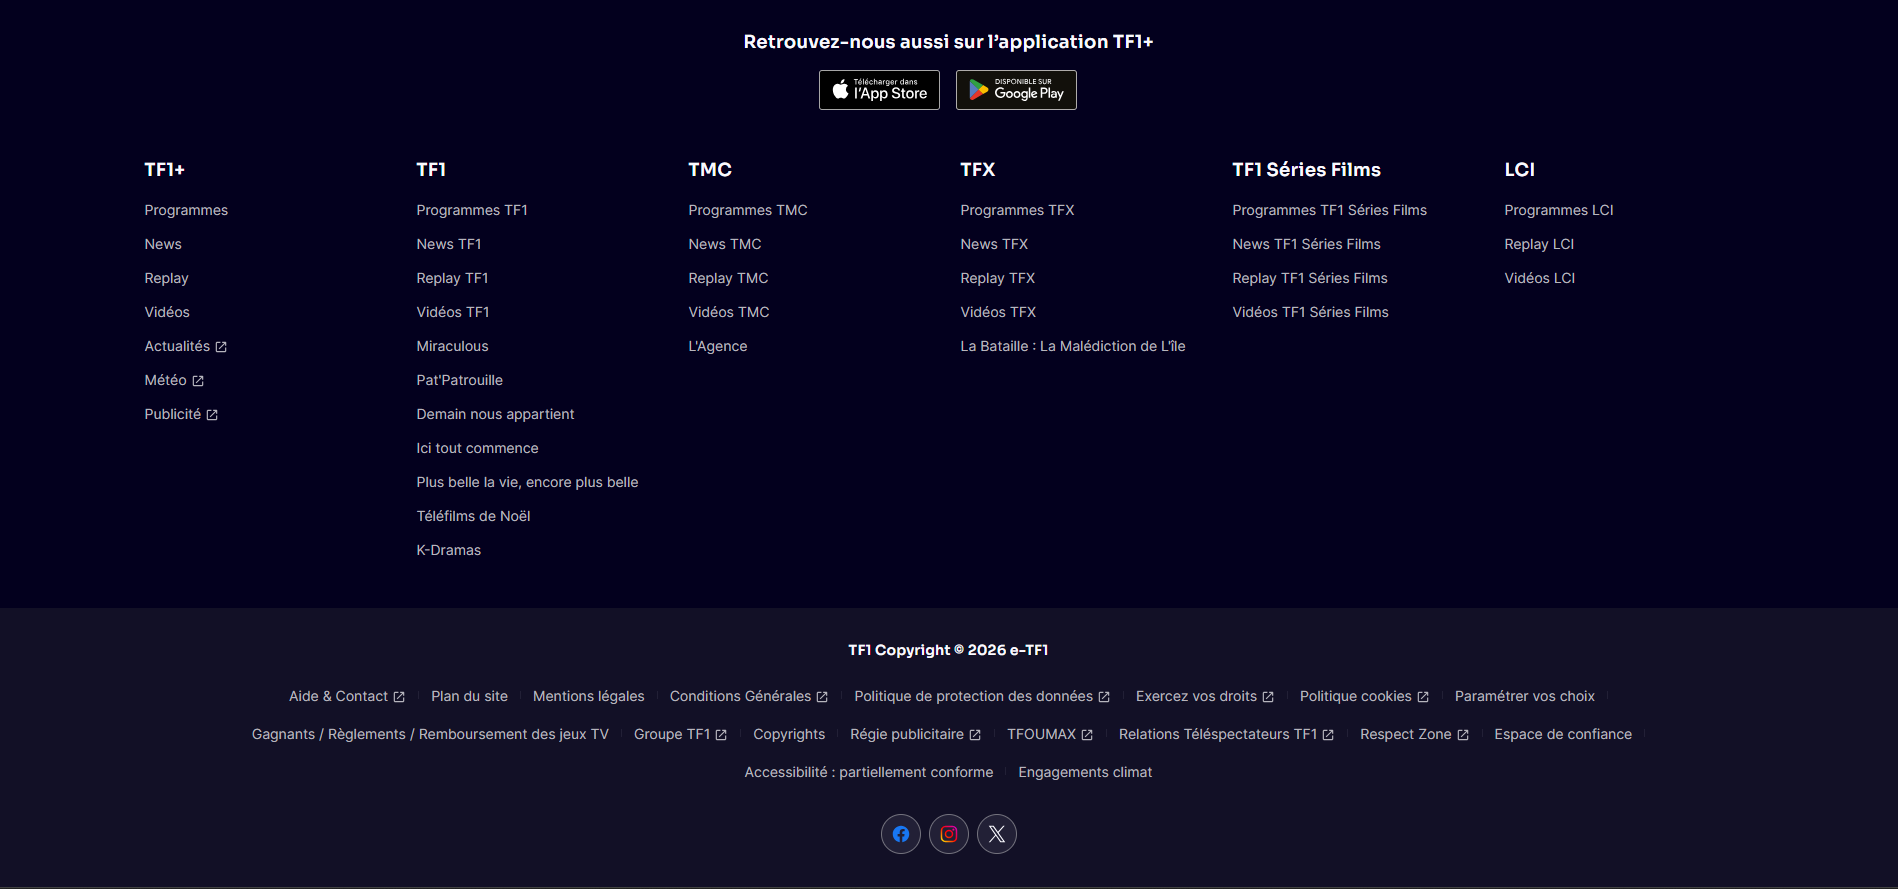
Task: Go to Replay LCI
Action: point(1539,244)
